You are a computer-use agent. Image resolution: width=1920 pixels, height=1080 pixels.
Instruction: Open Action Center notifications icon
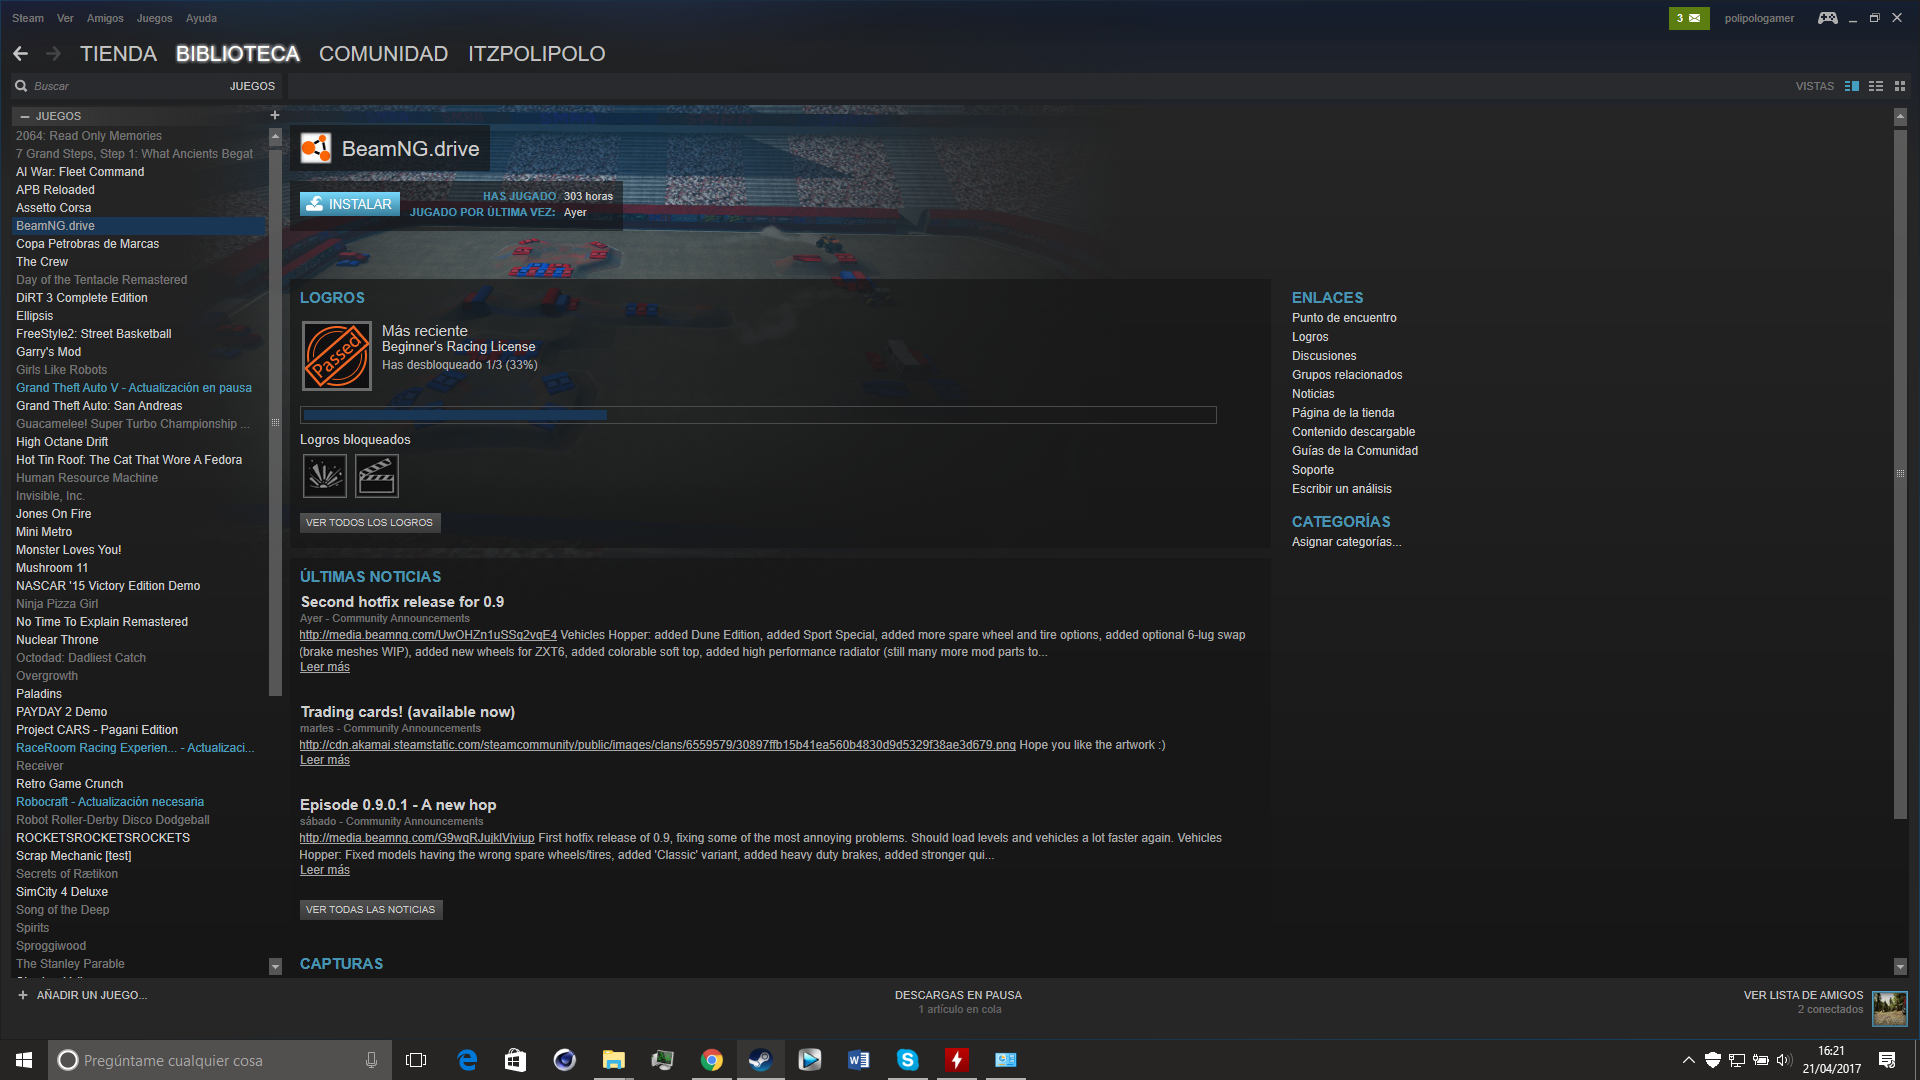point(1887,1060)
